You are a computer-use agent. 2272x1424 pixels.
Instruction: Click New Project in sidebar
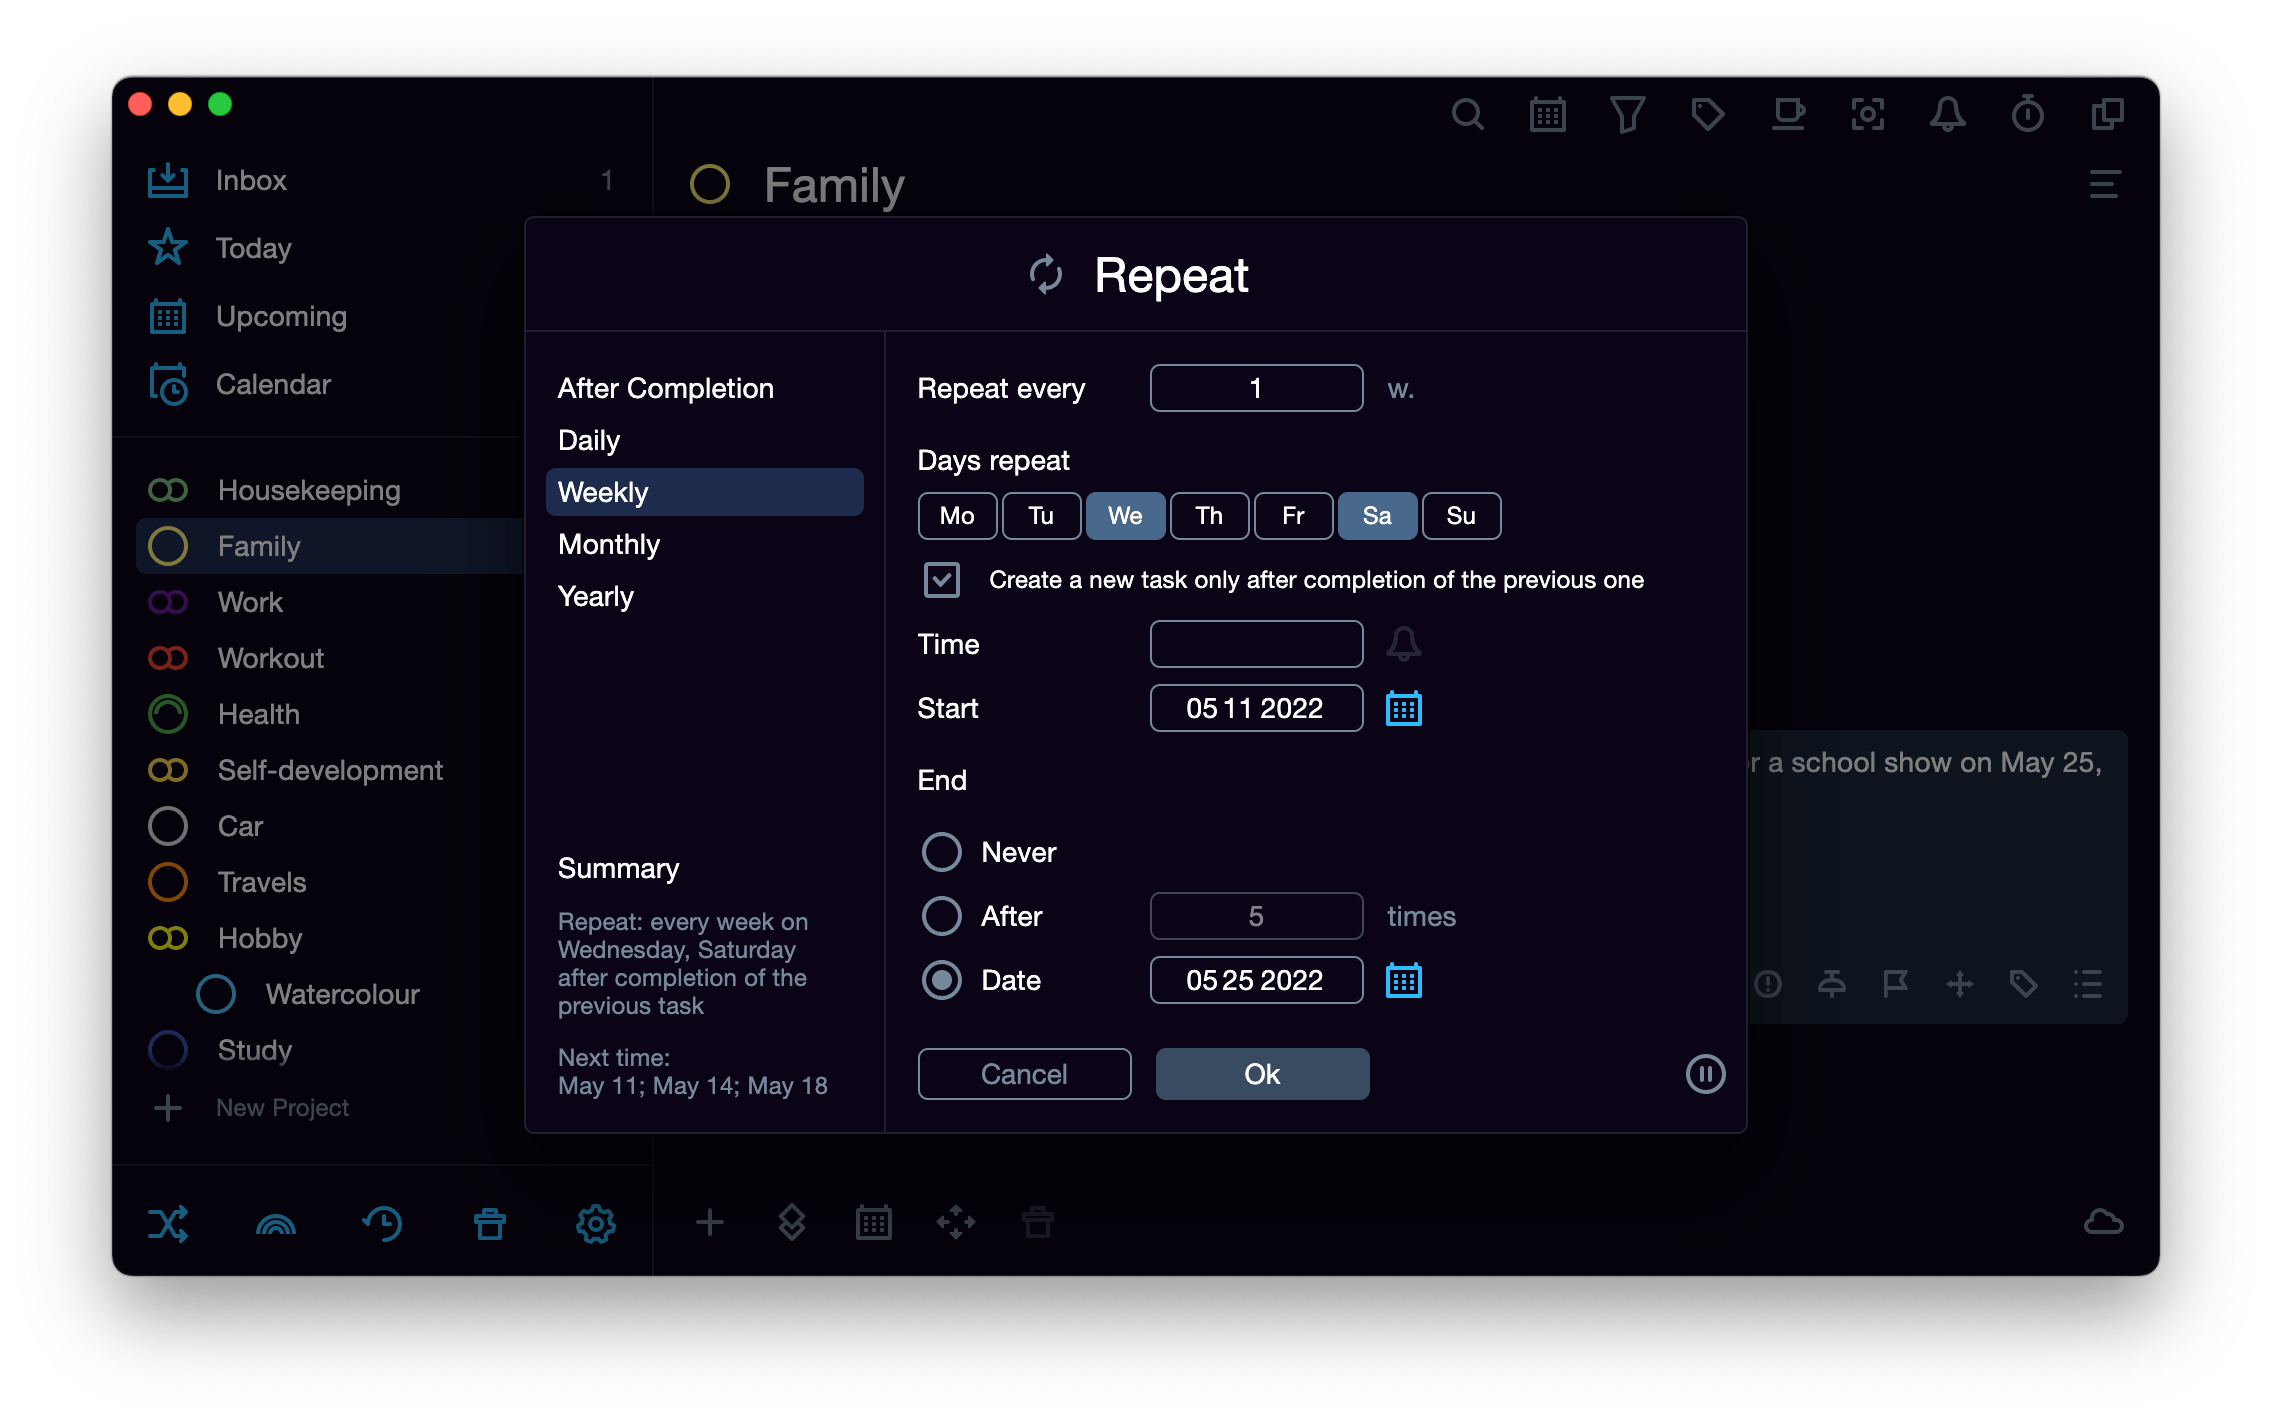[282, 1108]
